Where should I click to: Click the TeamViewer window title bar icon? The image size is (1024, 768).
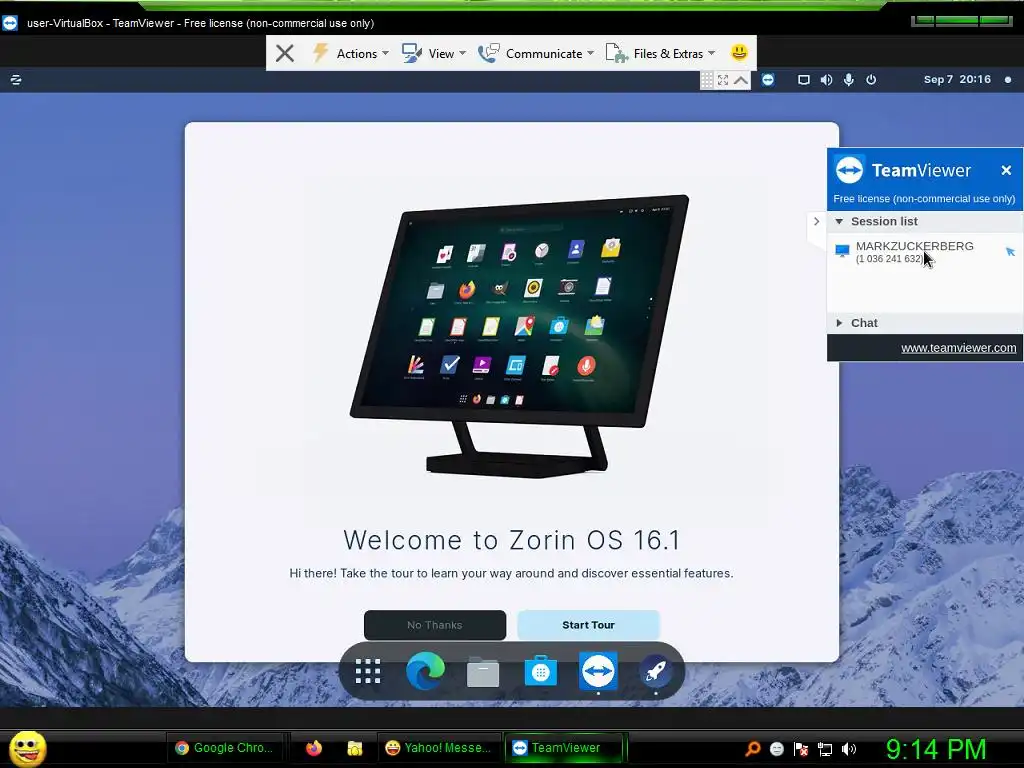pos(10,23)
